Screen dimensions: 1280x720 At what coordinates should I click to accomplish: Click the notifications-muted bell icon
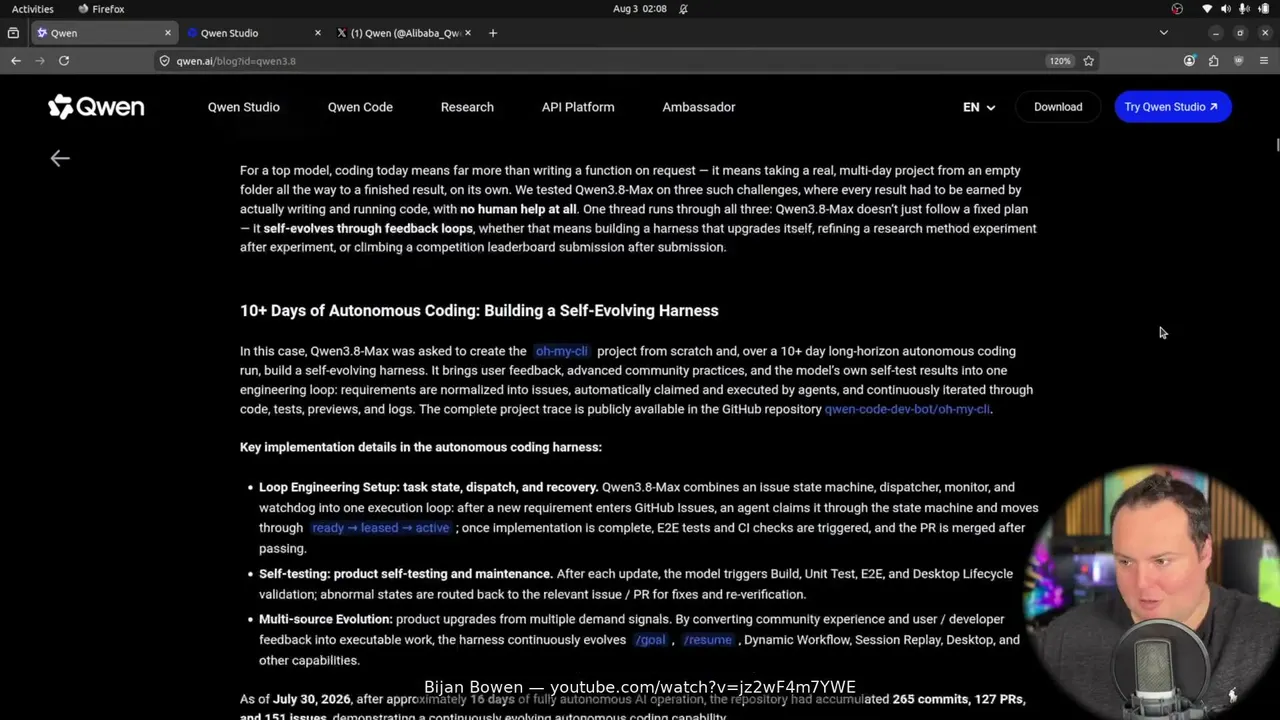click(x=684, y=9)
